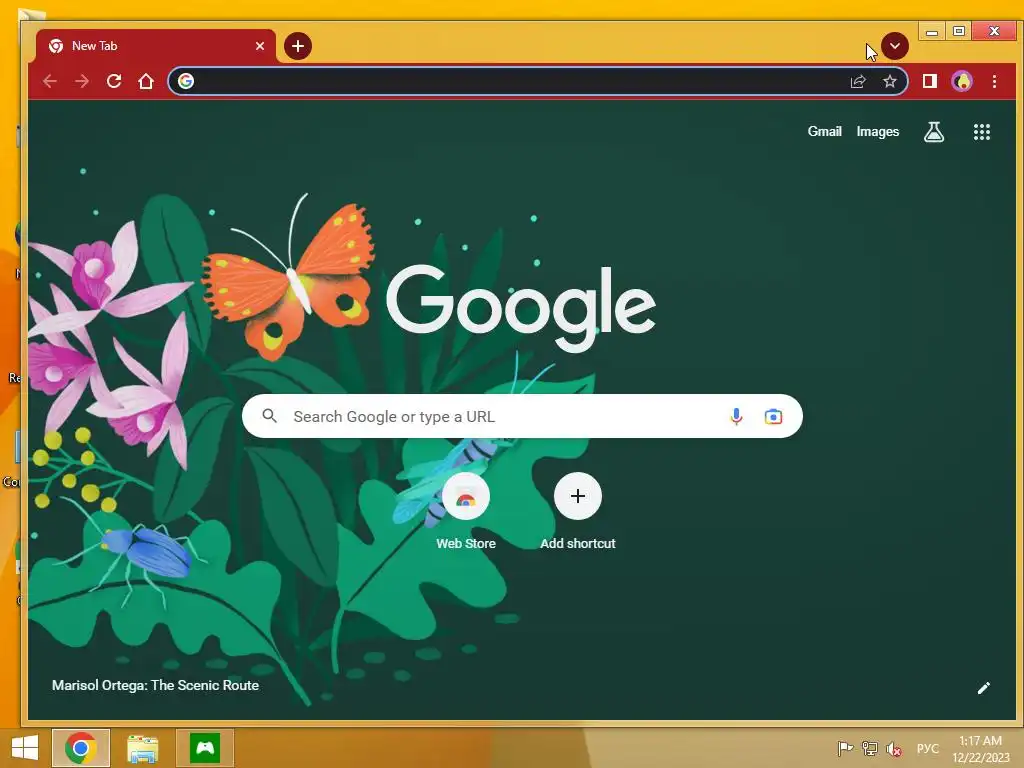Open Images link
The height and width of the screenshot is (768, 1024).
tap(878, 132)
